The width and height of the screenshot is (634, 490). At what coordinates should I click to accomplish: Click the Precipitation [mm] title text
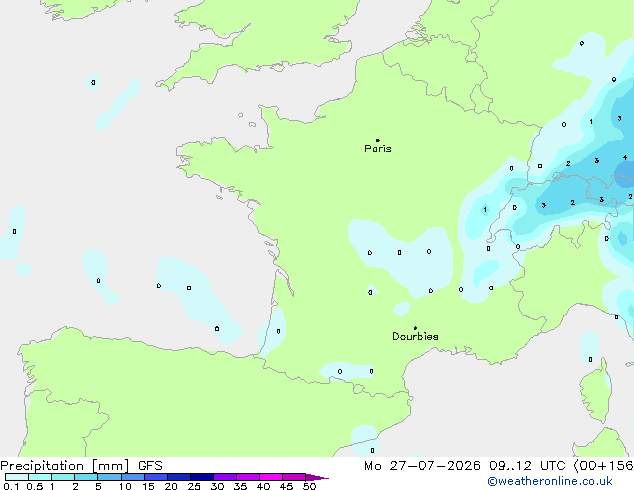pyautogui.click(x=65, y=466)
